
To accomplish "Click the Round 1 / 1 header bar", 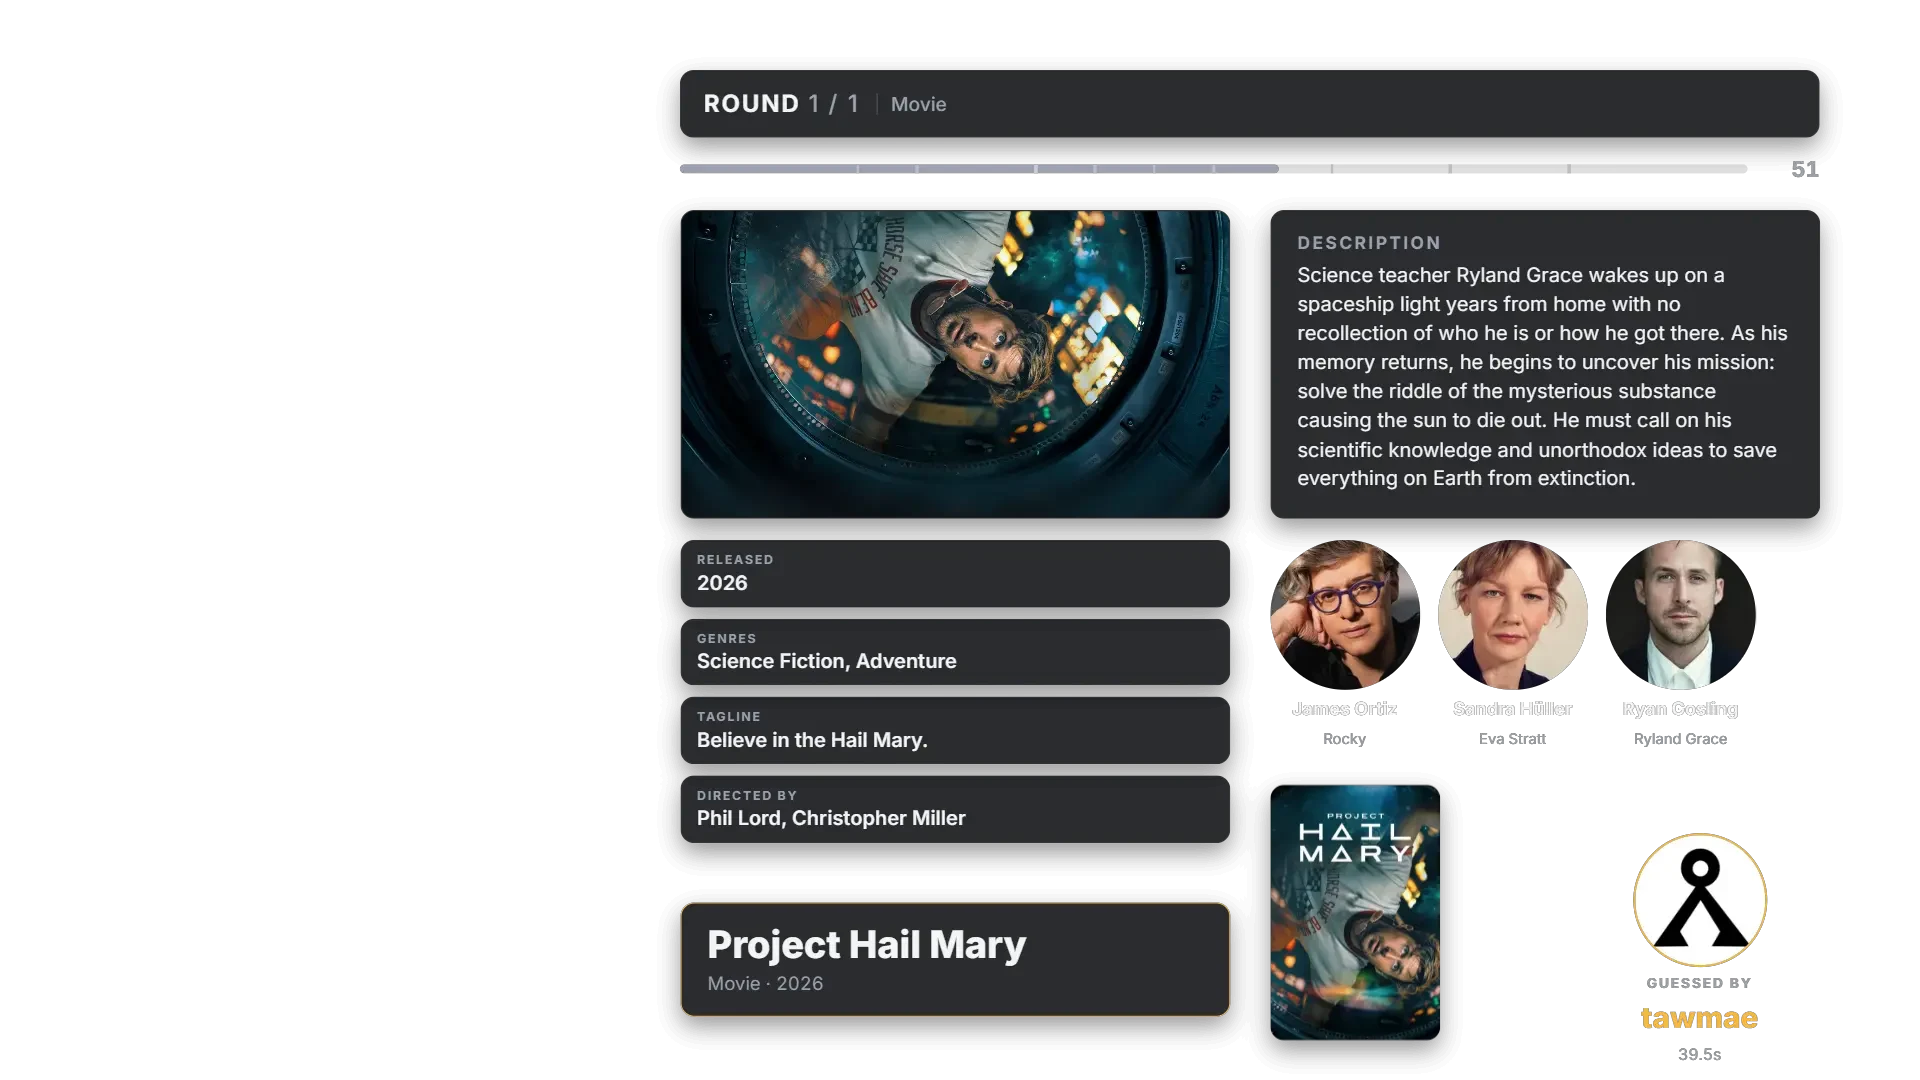I will click(x=1249, y=104).
